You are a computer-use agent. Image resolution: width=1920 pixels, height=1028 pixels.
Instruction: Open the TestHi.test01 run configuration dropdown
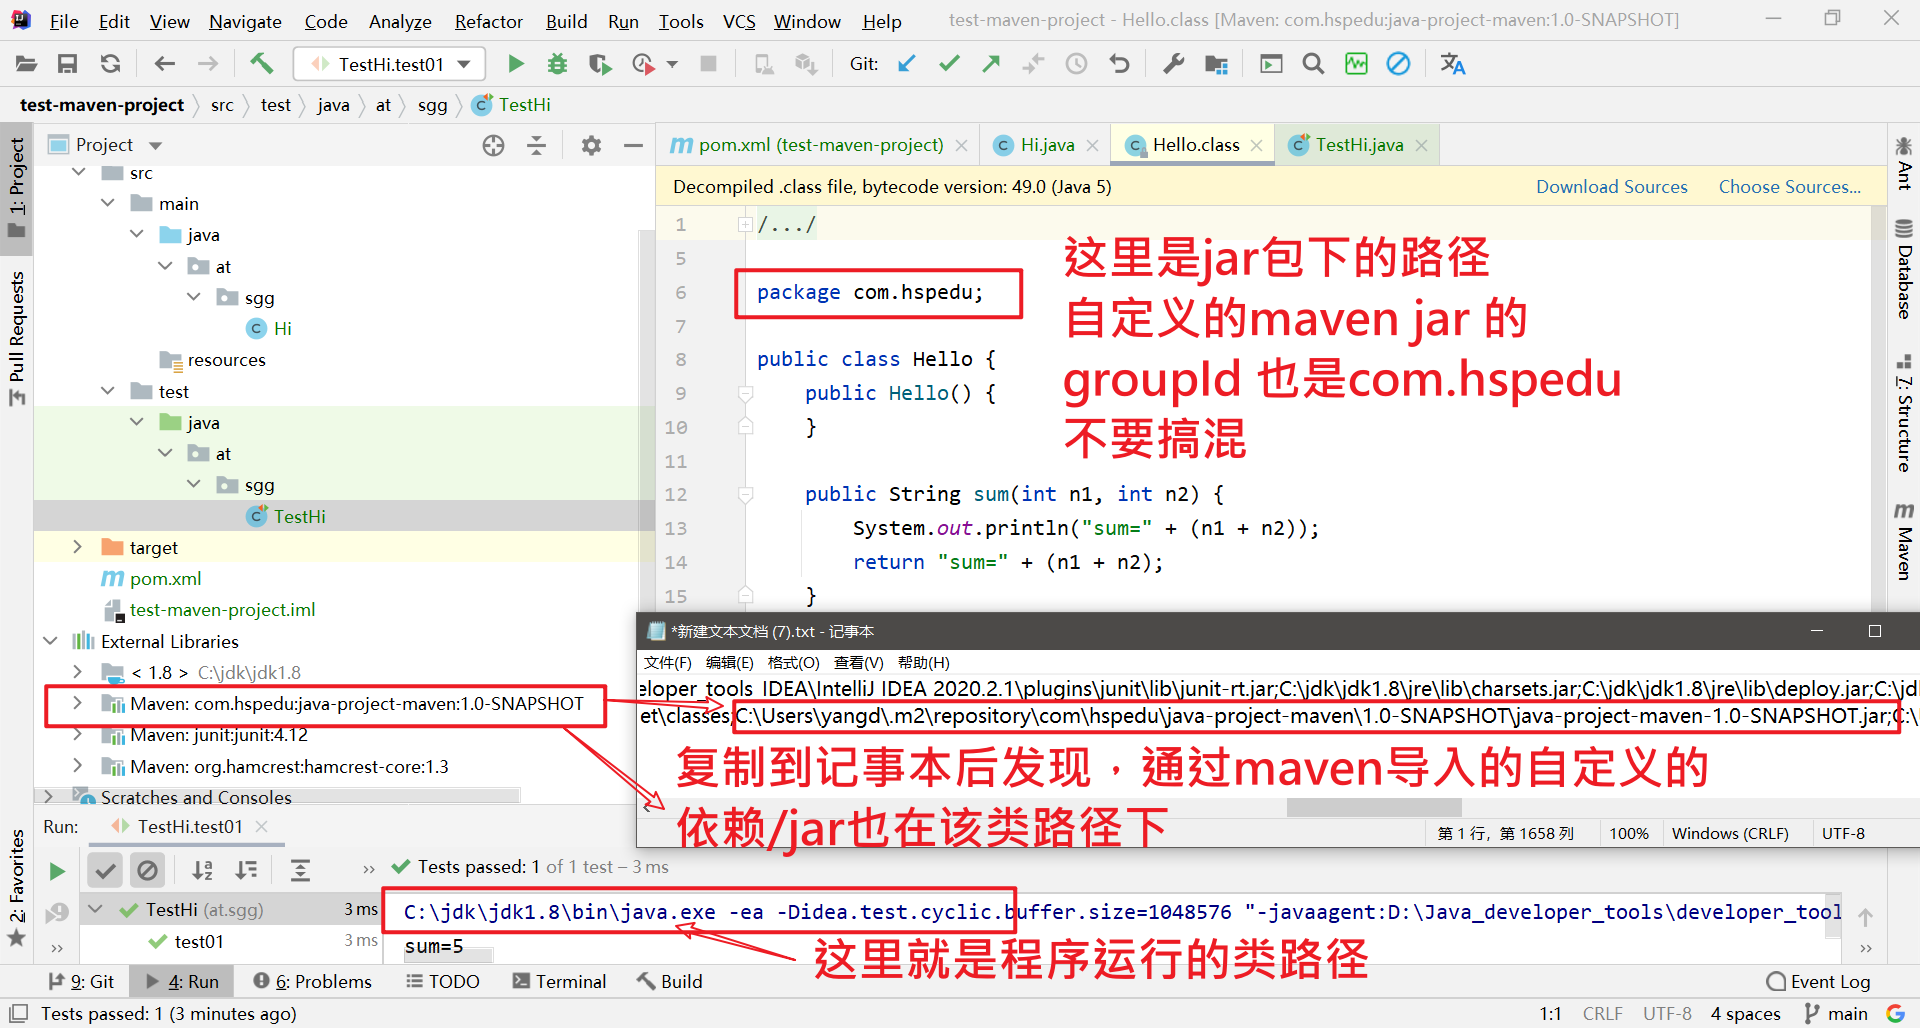[x=390, y=64]
